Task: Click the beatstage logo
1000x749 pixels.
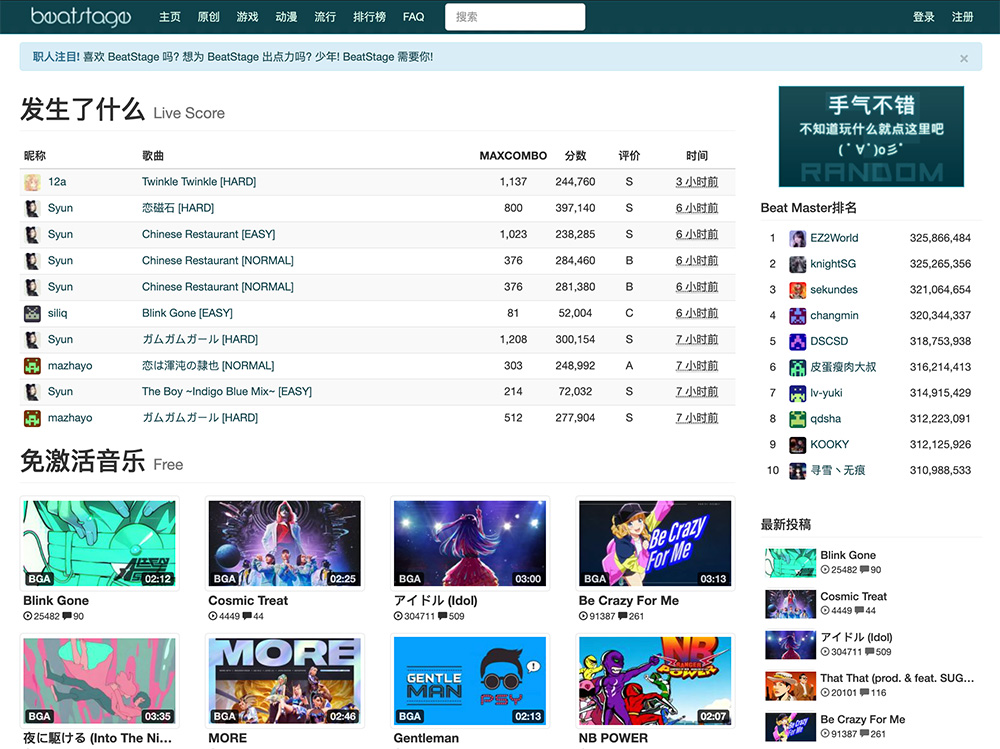Action: [80, 17]
